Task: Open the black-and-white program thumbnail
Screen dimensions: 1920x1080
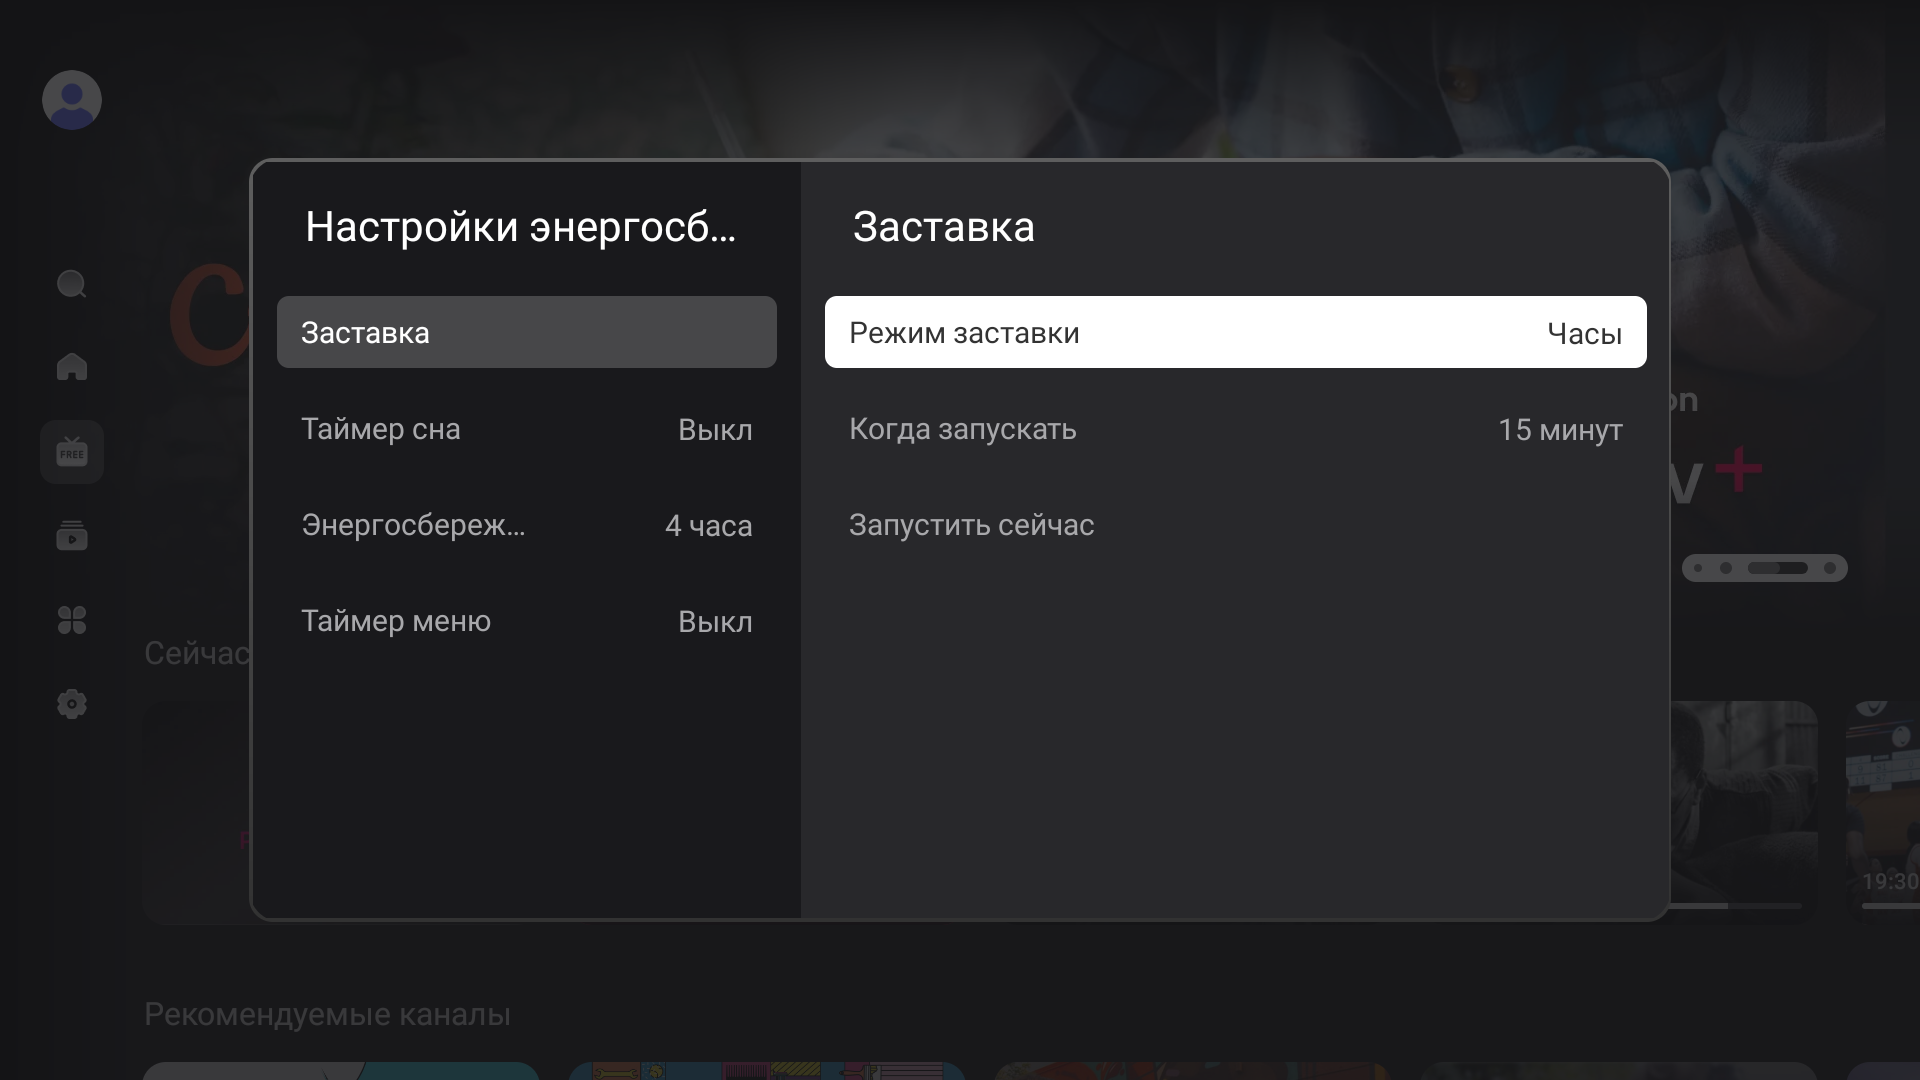Action: pos(1744,800)
